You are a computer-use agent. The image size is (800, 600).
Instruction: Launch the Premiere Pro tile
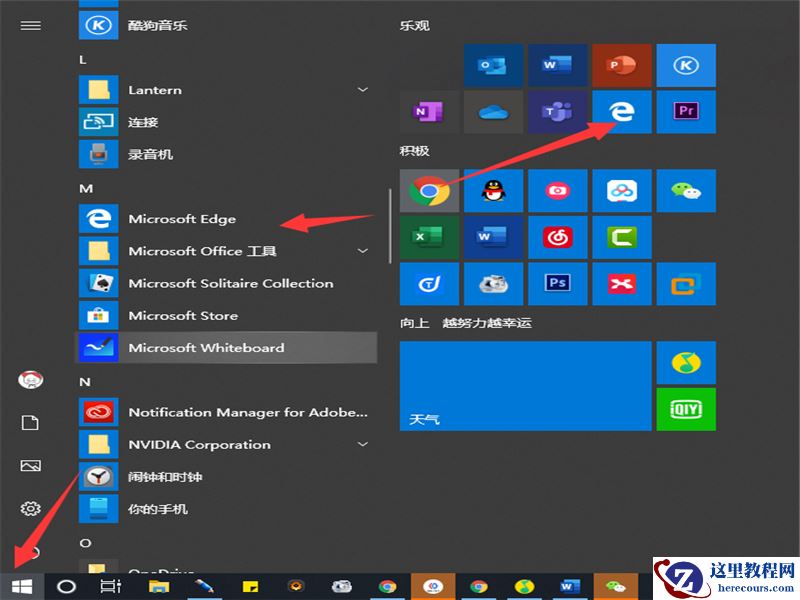[x=686, y=112]
